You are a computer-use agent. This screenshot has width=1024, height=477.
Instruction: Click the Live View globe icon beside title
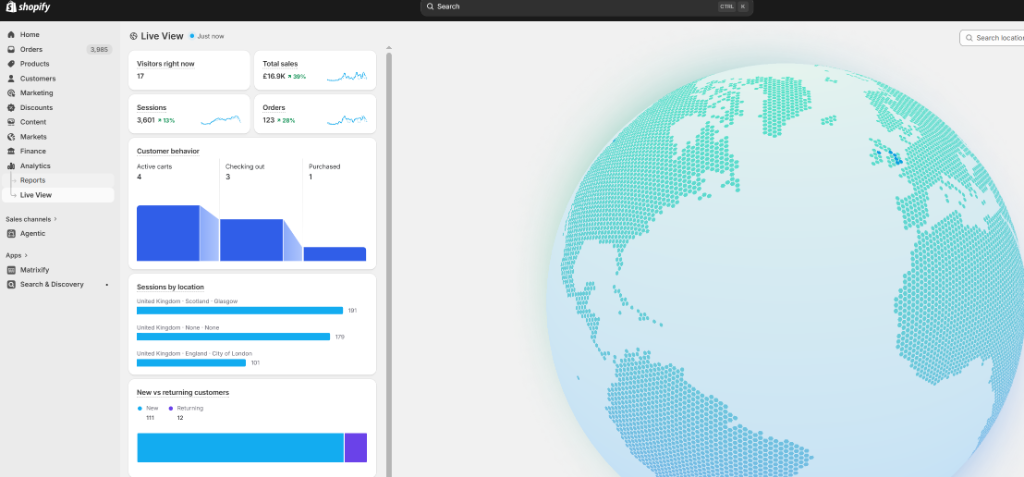pos(134,36)
